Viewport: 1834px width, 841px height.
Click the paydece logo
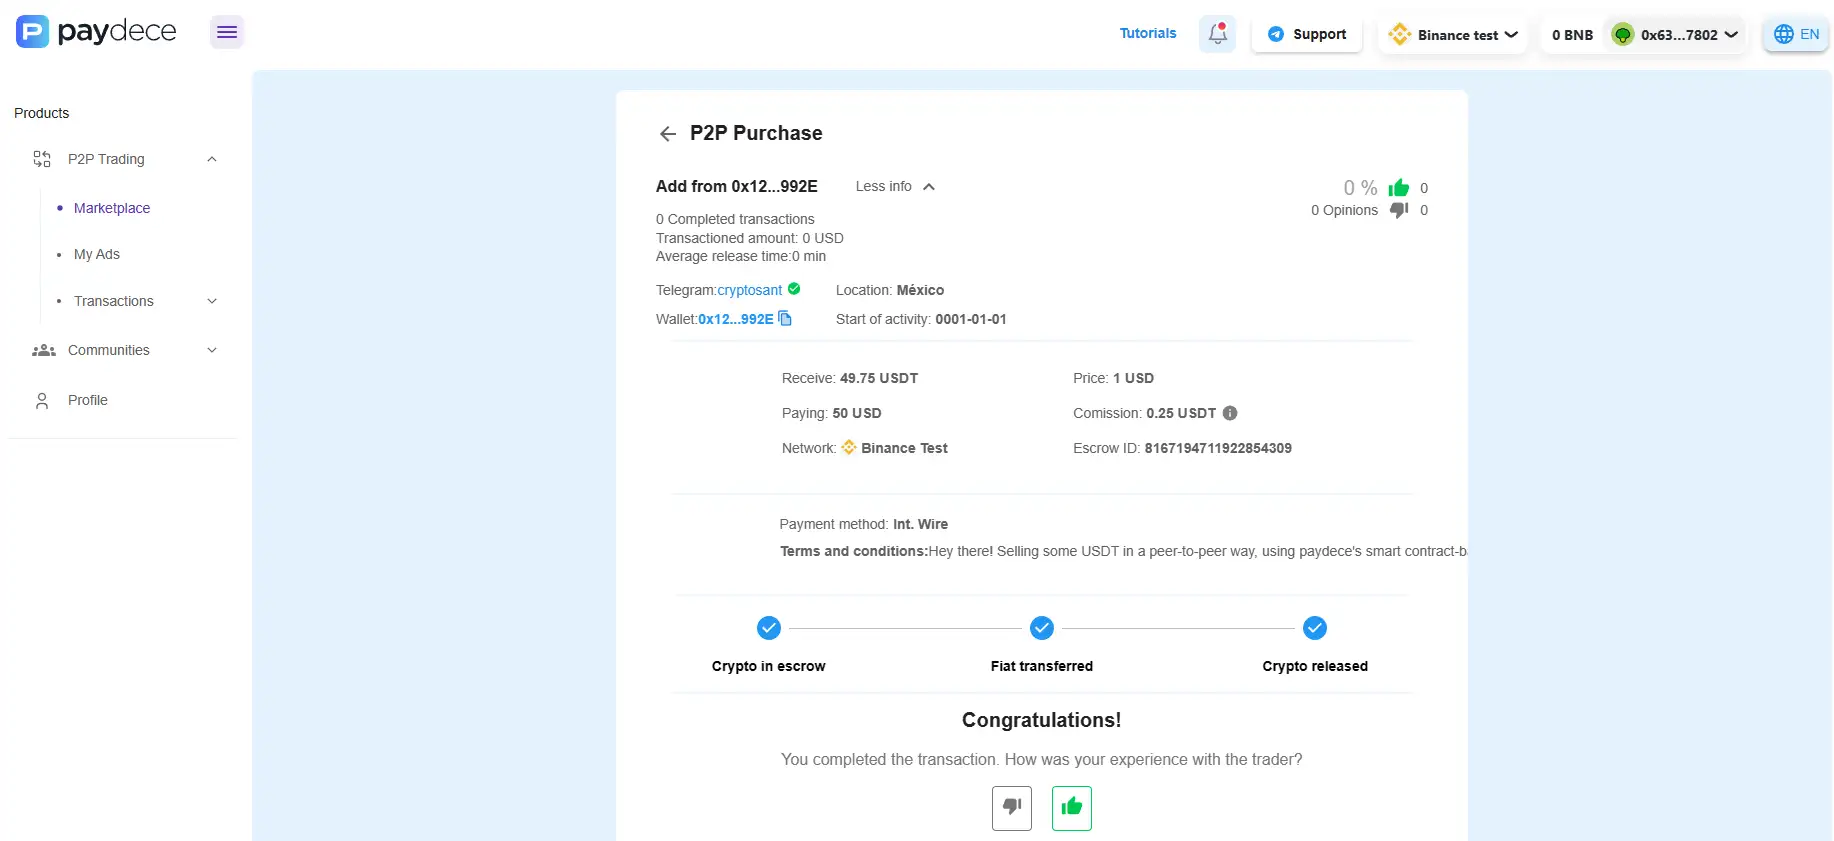pyautogui.click(x=96, y=32)
